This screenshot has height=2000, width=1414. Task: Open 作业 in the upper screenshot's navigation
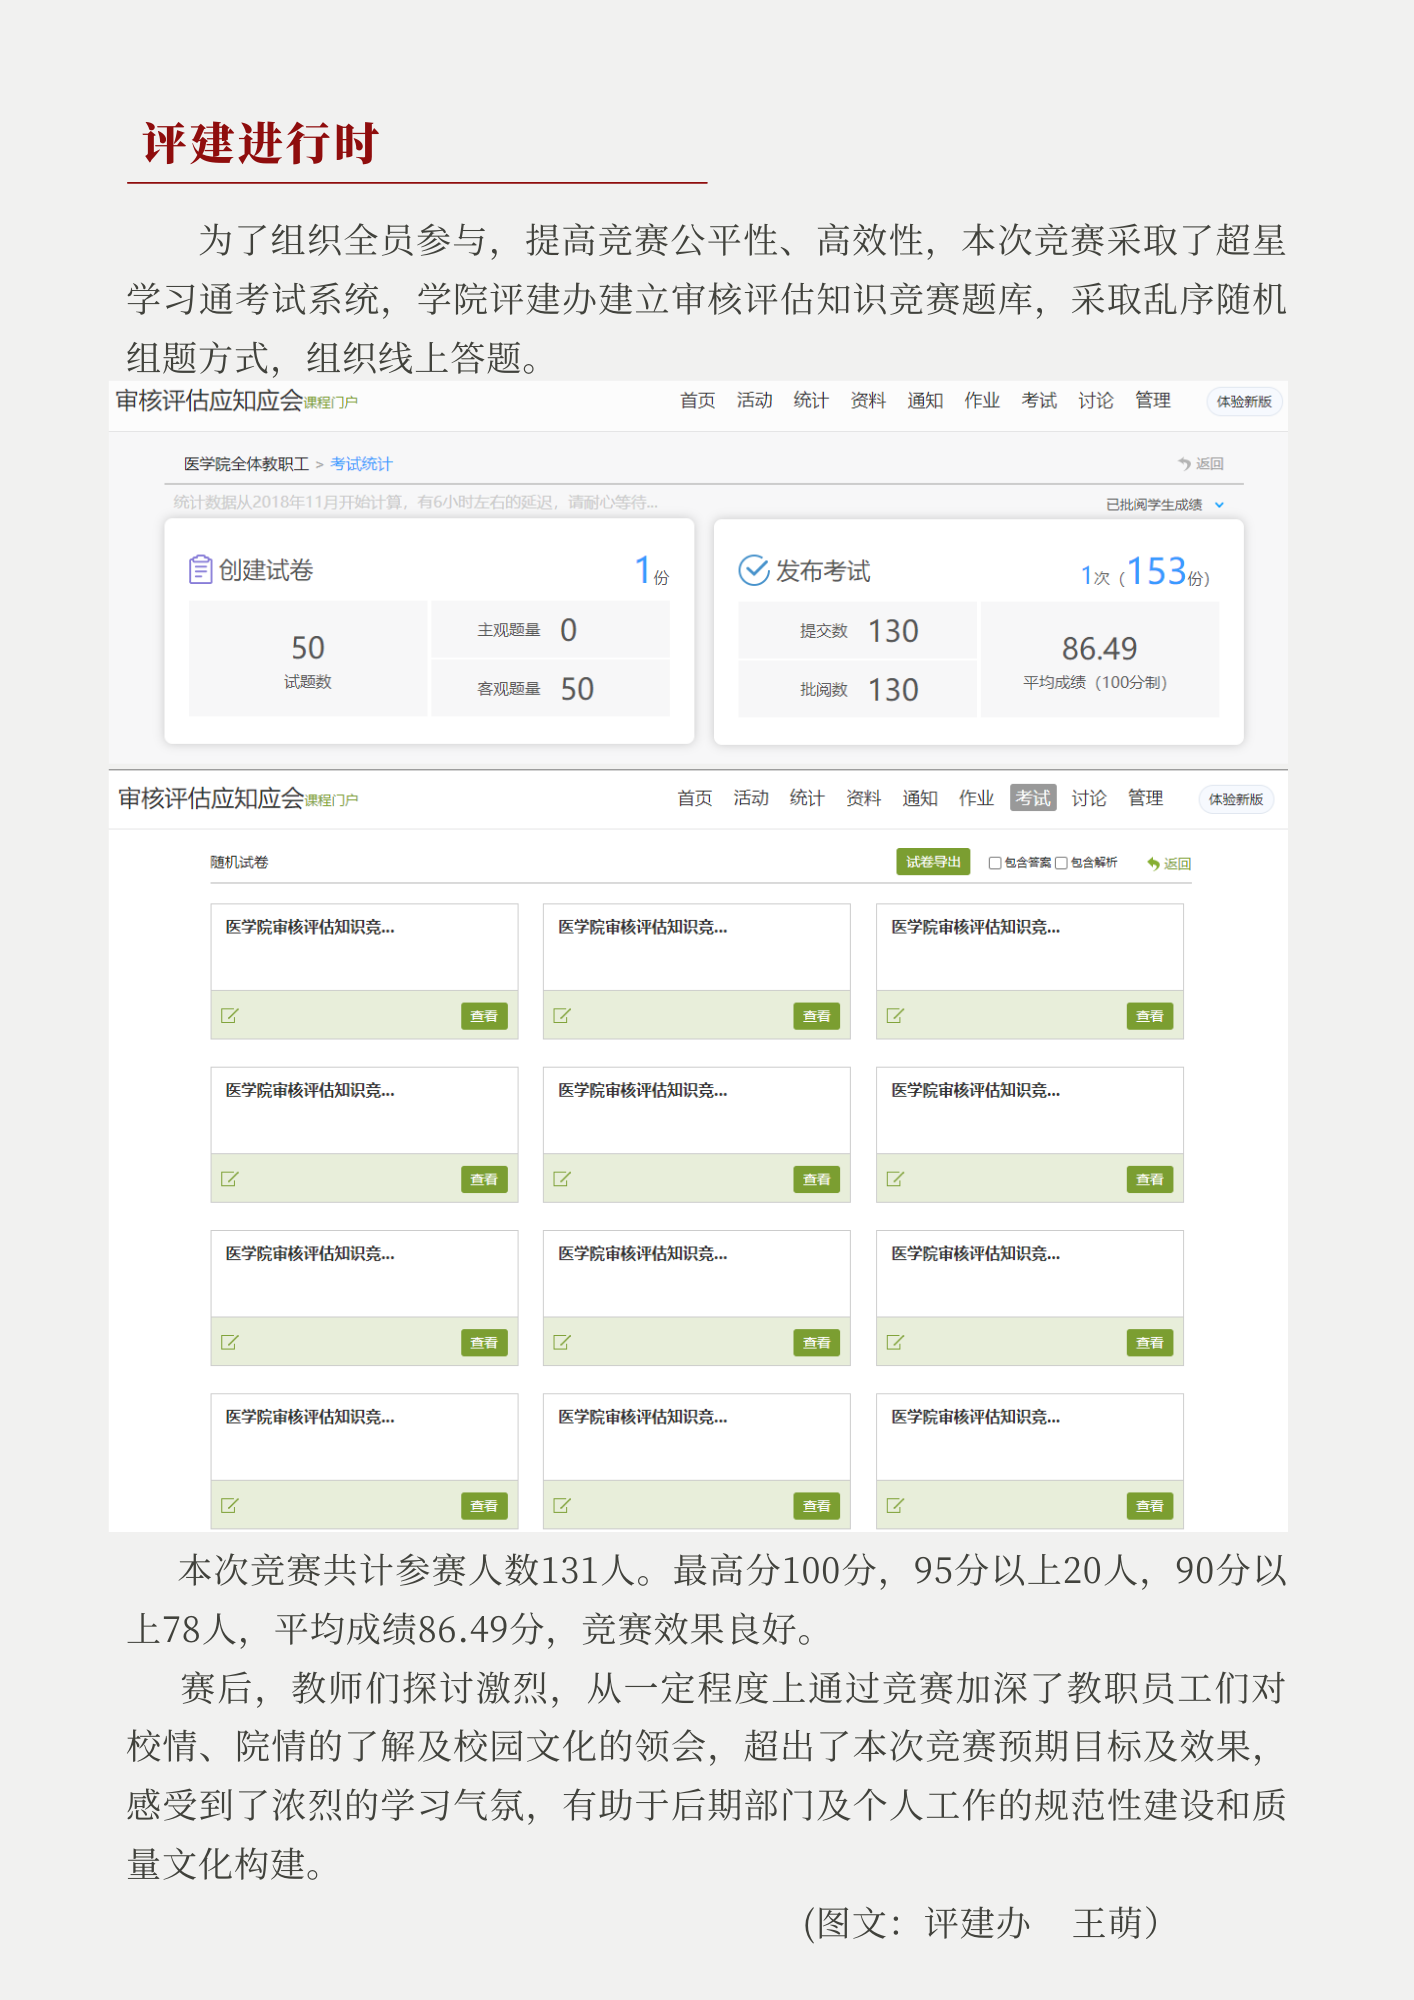(x=982, y=401)
